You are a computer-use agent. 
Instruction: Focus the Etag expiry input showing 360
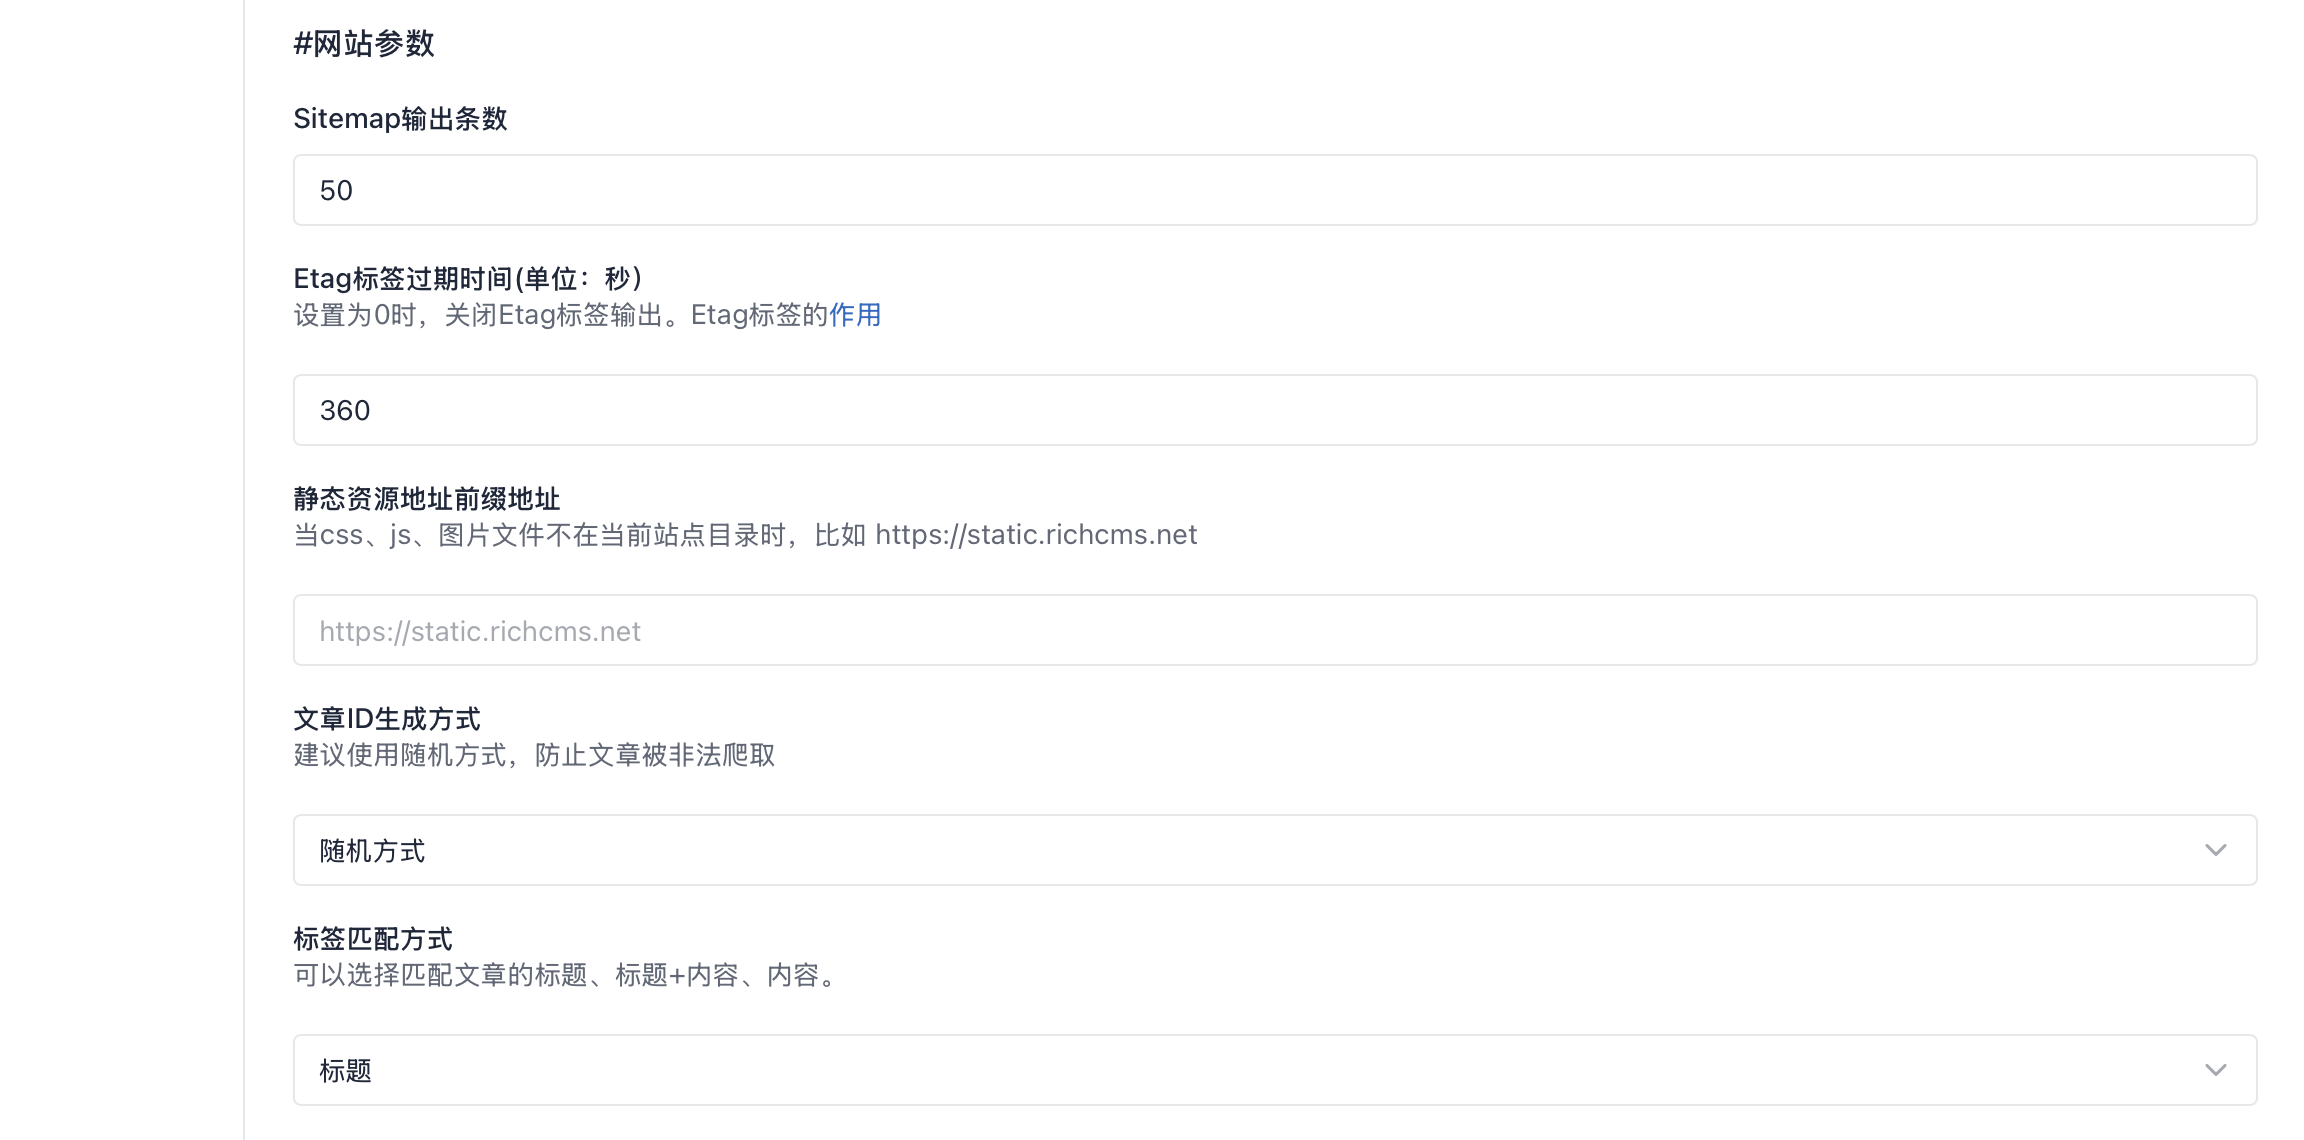click(1274, 410)
